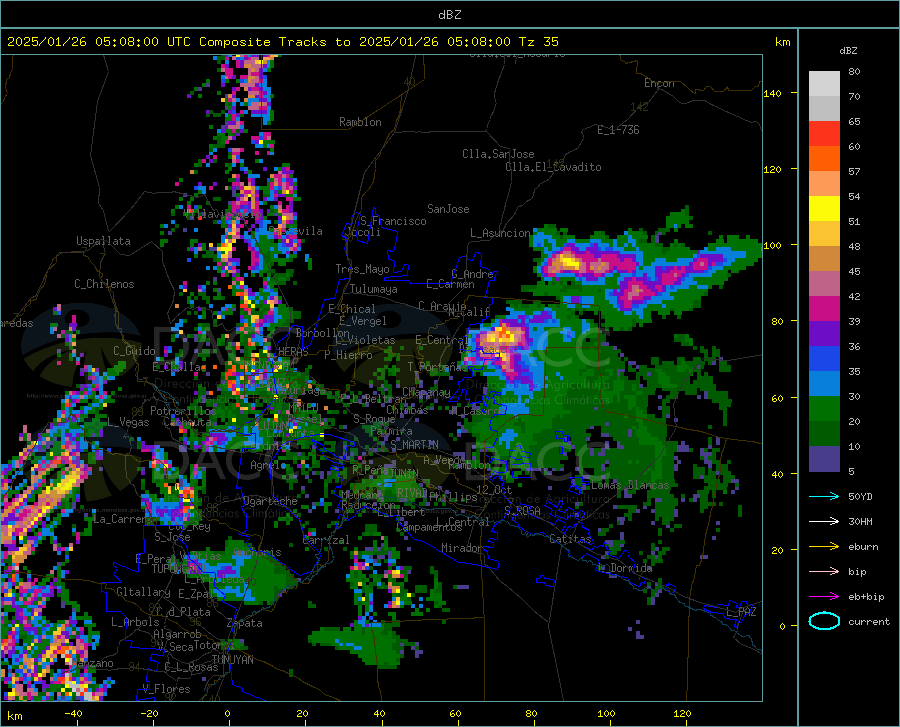
Task: Click the Zapata map label
Action: (x=245, y=623)
